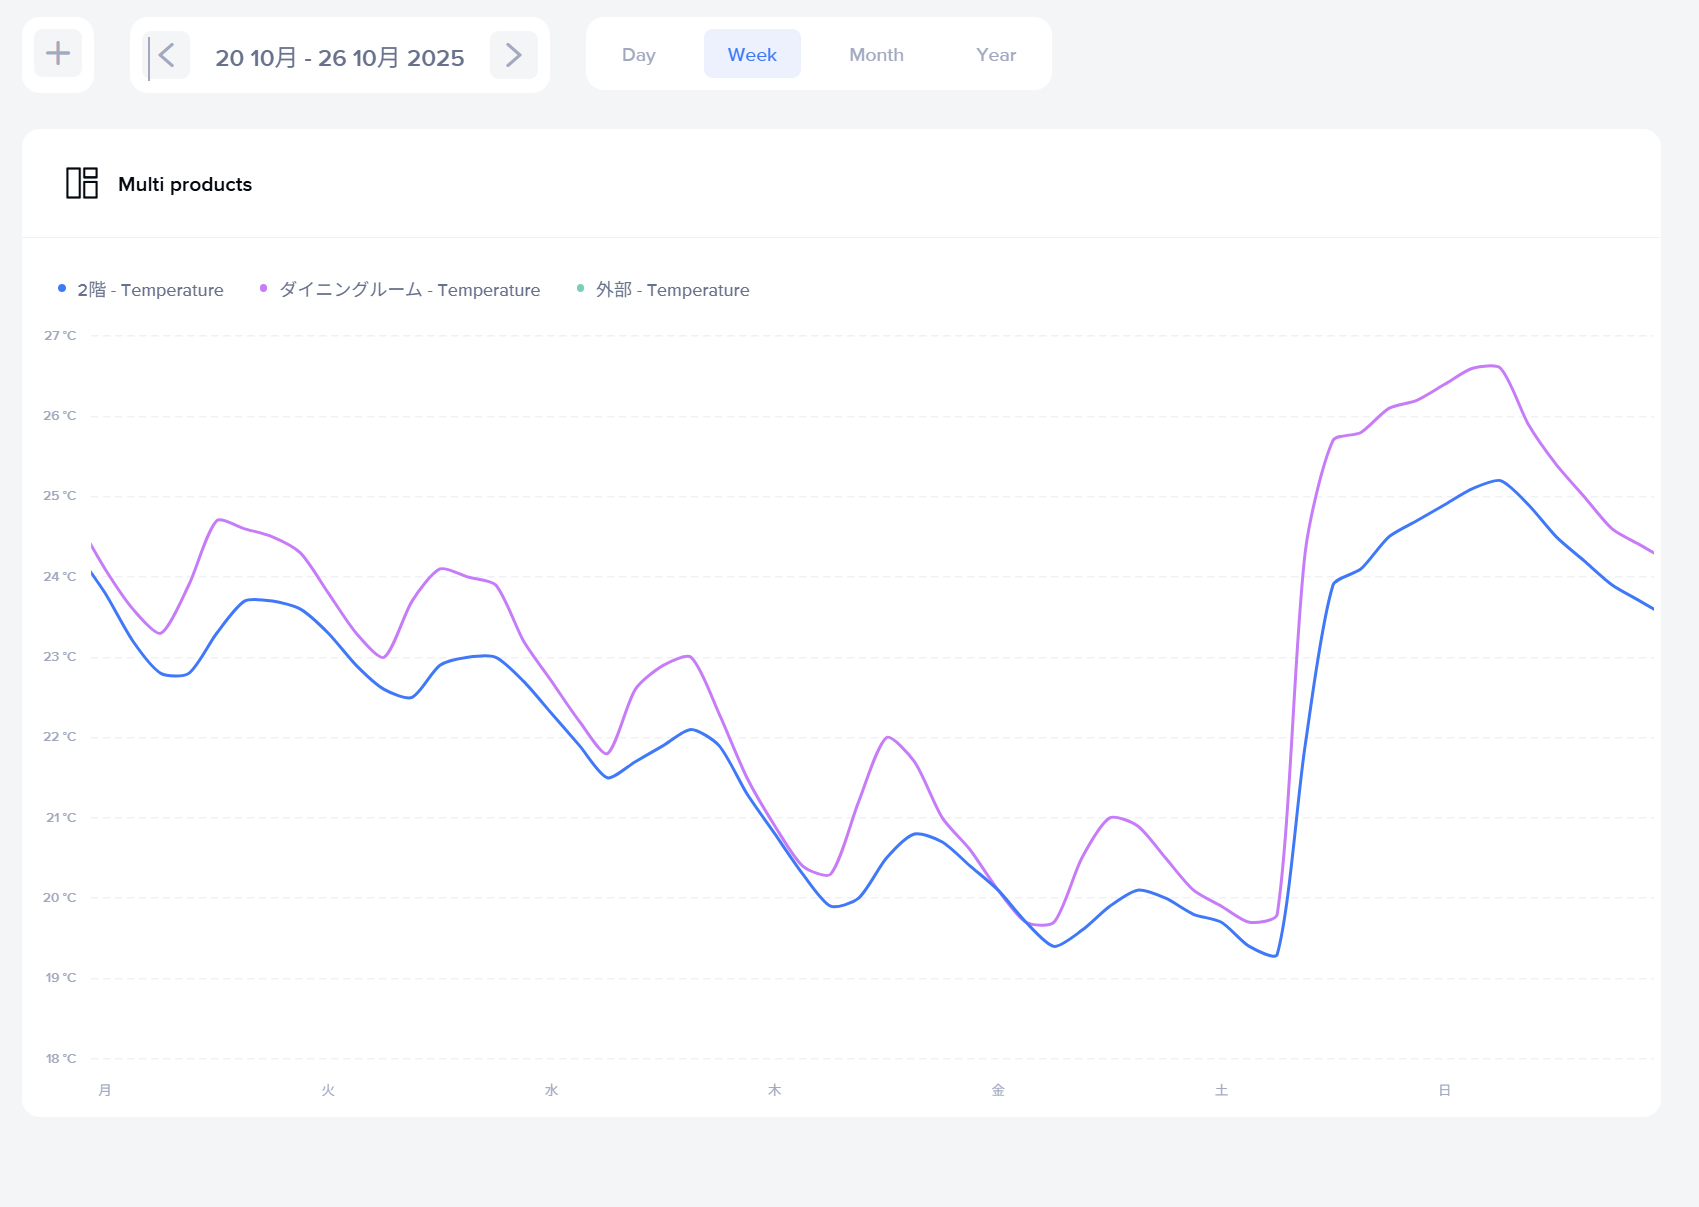Click the 27 °C y-axis label

click(x=60, y=336)
